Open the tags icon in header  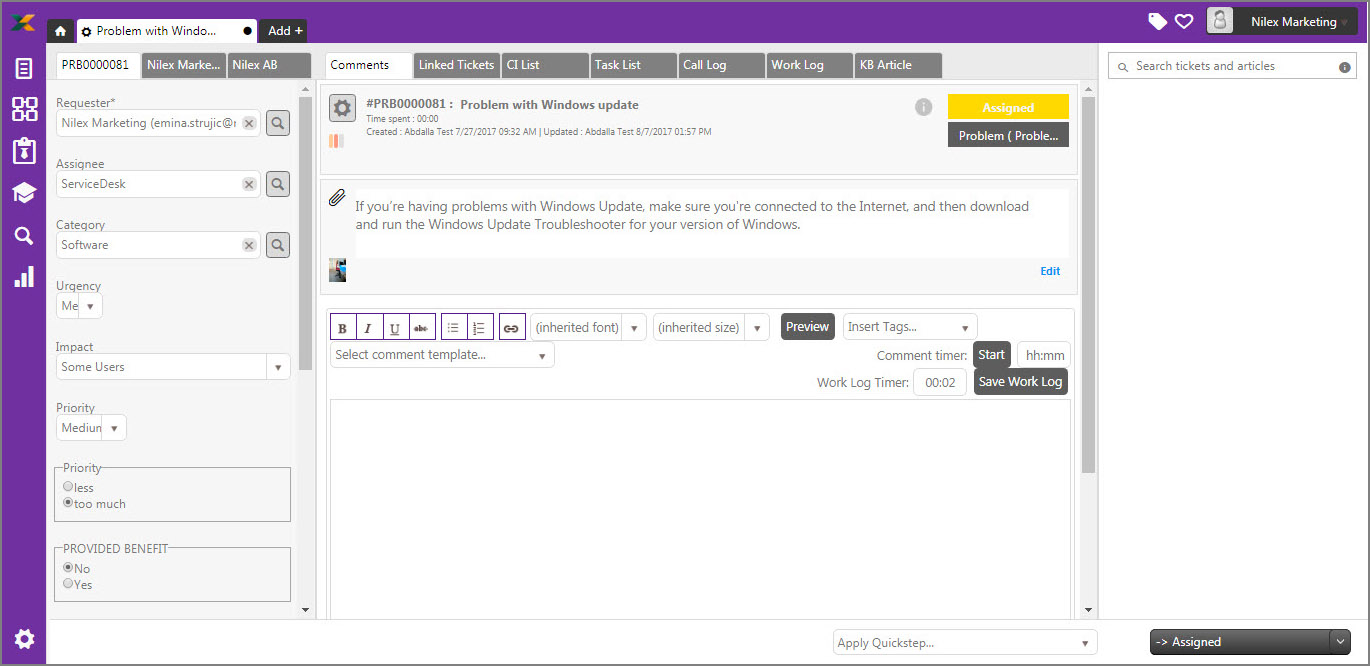[1158, 21]
